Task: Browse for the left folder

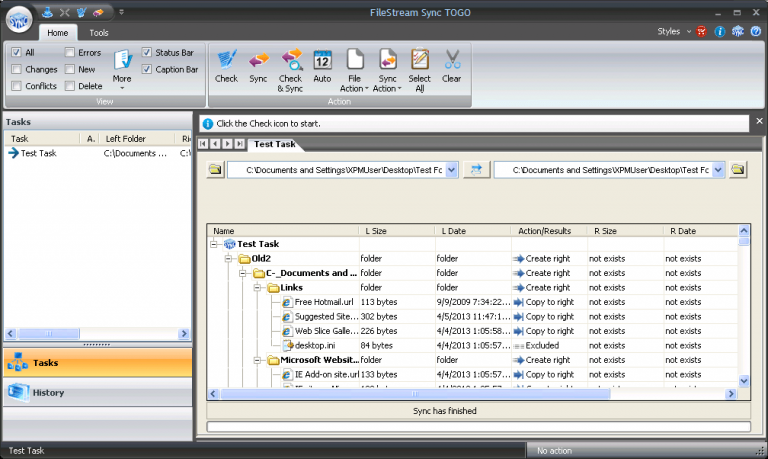Action: (x=215, y=169)
